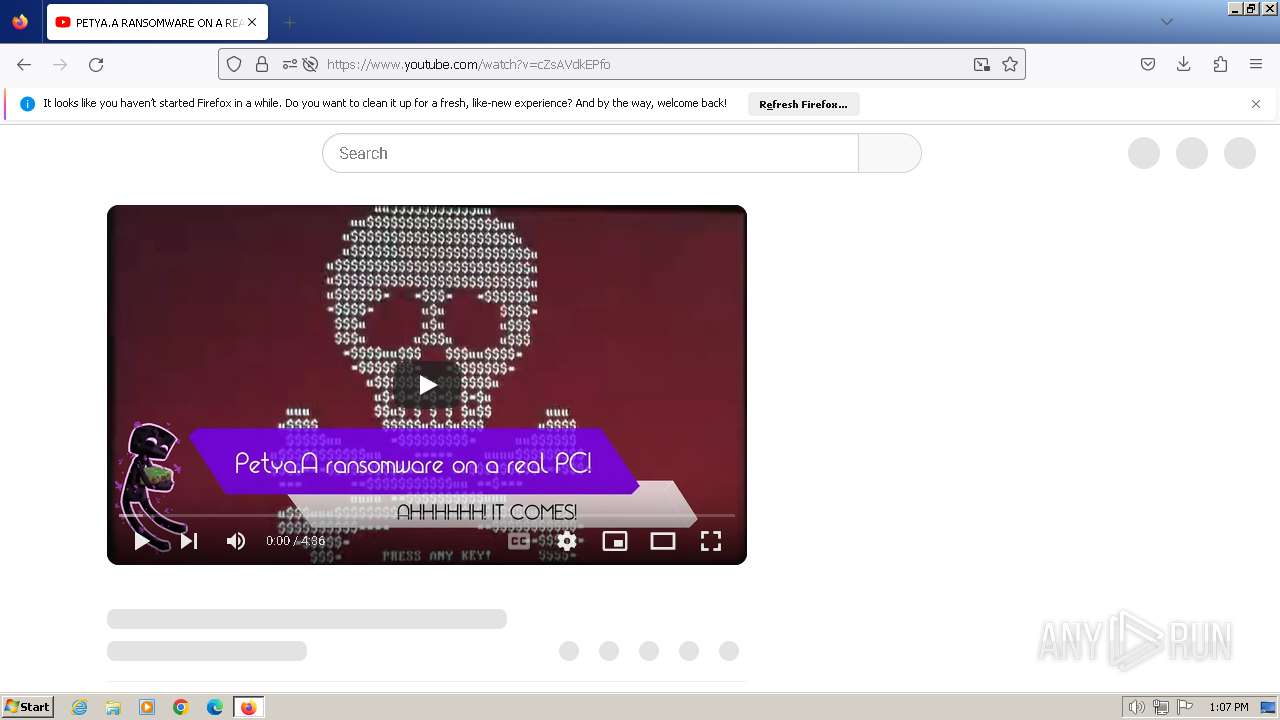Toggle closed captions (CC)
The image size is (1280, 720).
click(x=519, y=541)
